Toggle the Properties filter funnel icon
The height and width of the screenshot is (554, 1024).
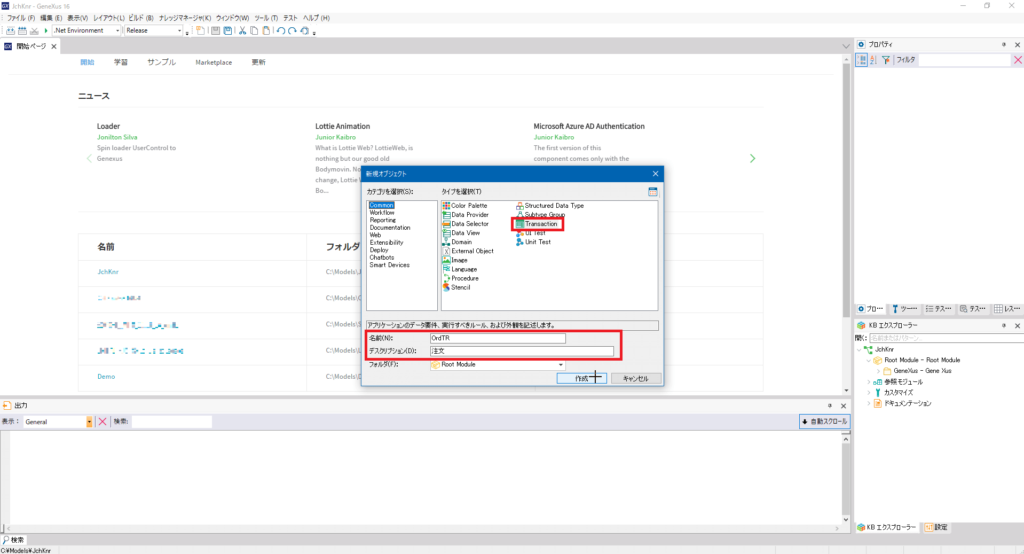coord(886,59)
